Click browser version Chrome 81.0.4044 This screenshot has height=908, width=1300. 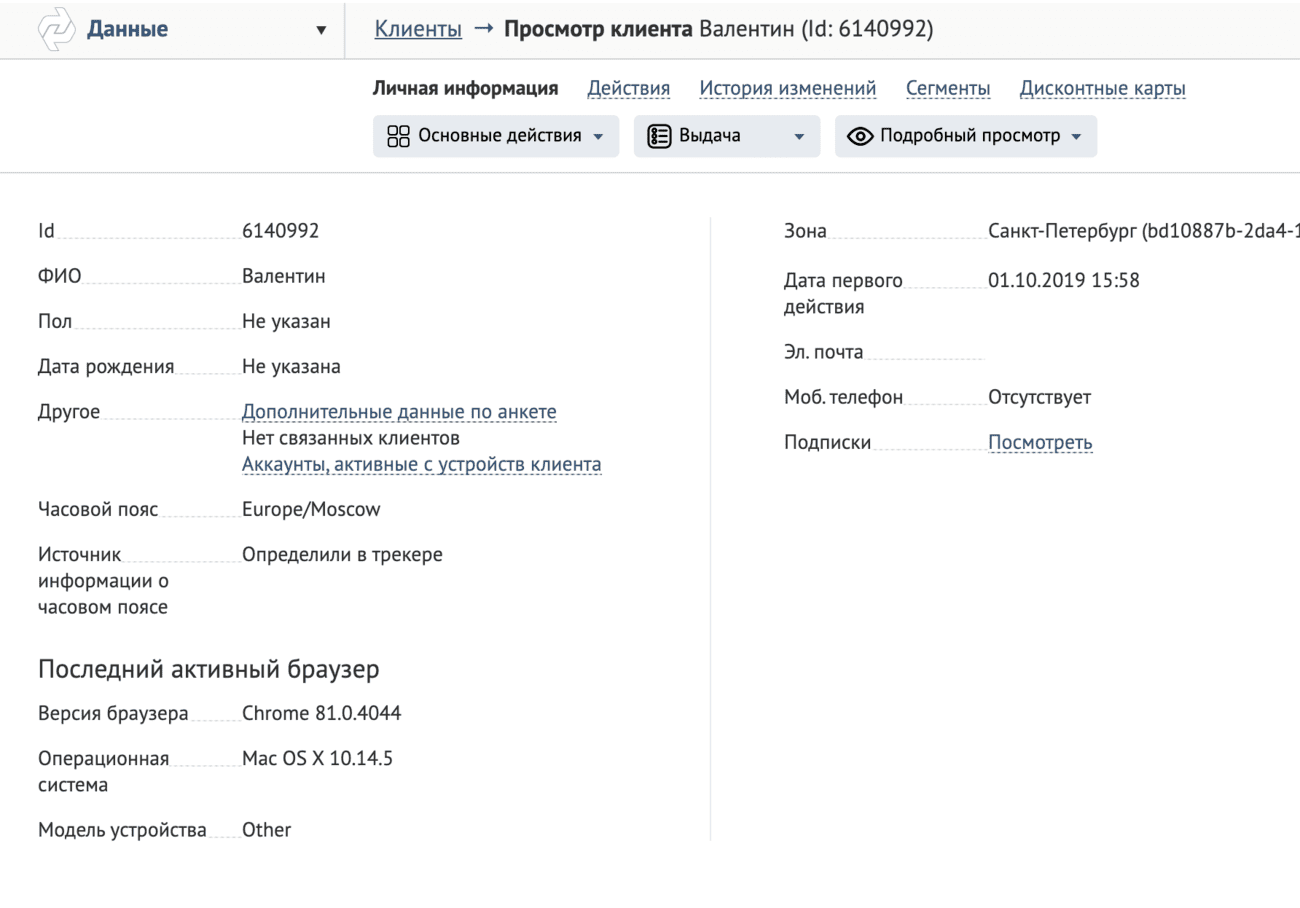pyautogui.click(x=322, y=713)
